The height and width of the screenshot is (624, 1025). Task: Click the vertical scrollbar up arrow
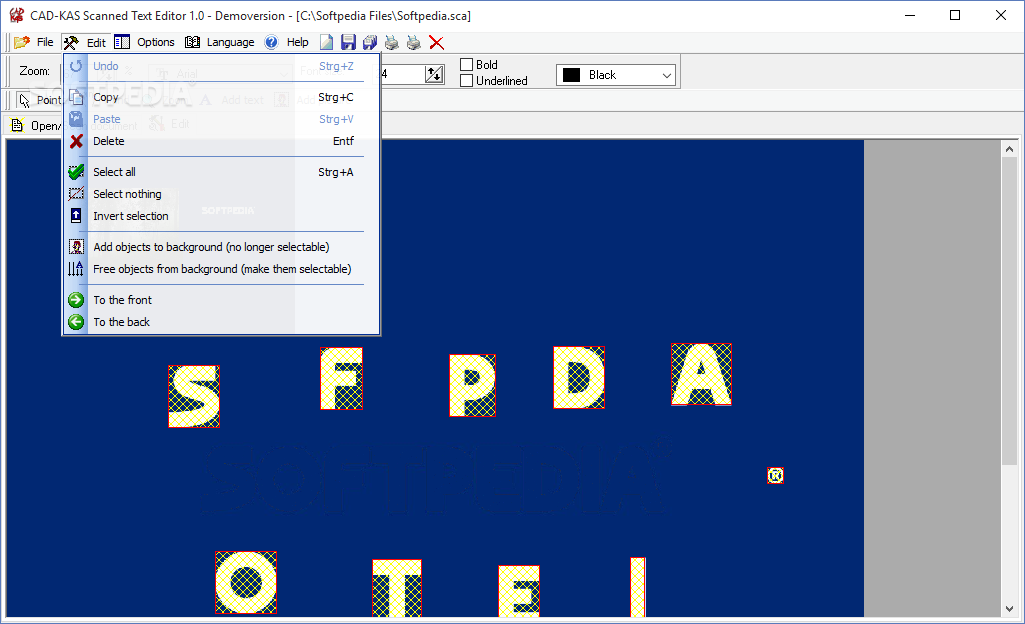pyautogui.click(x=1009, y=149)
